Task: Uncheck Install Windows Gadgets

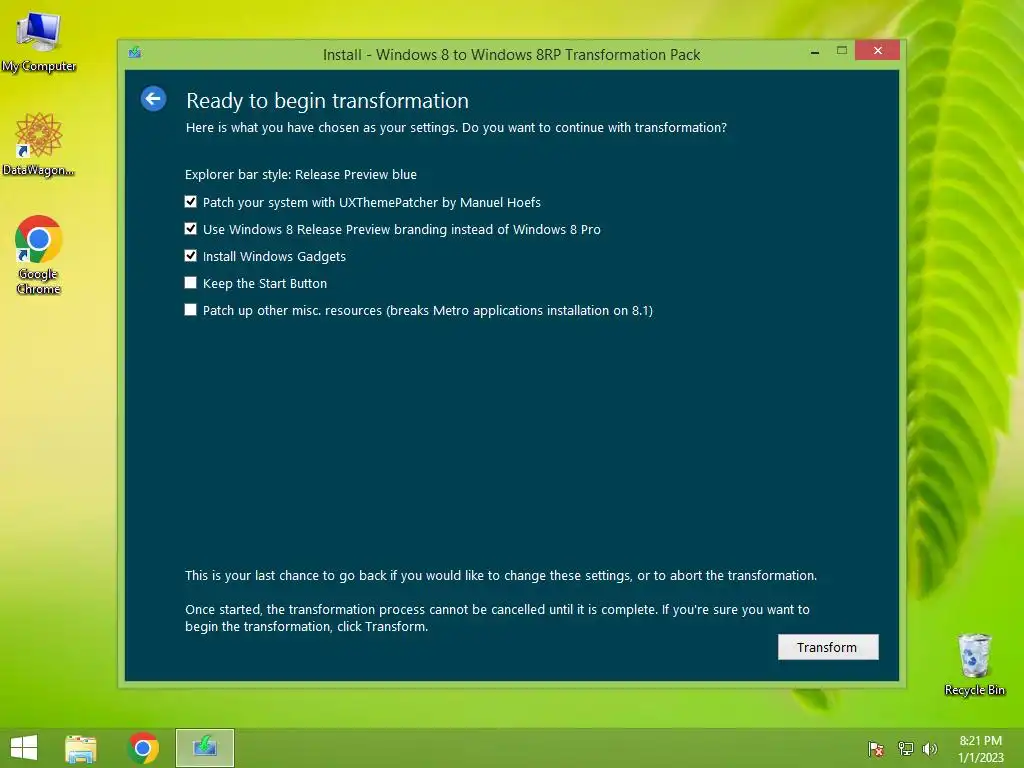Action: (191, 255)
